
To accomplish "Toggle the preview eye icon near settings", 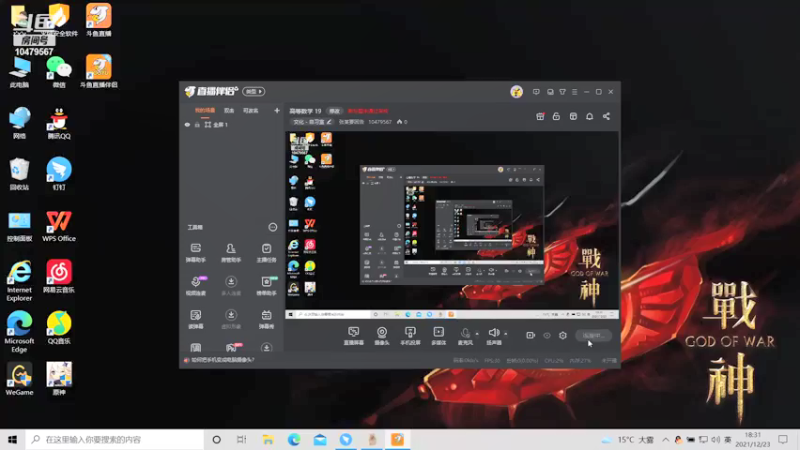I will pos(546,336).
